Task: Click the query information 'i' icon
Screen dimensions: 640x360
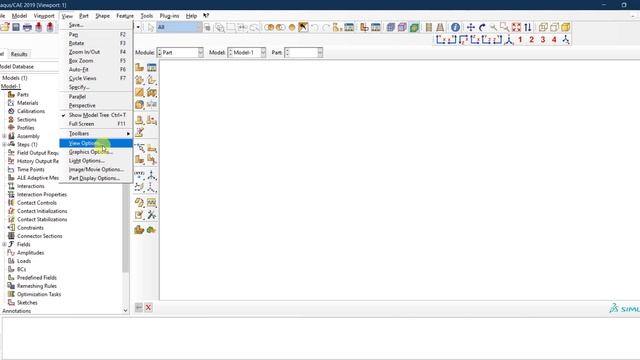Action: point(456,27)
